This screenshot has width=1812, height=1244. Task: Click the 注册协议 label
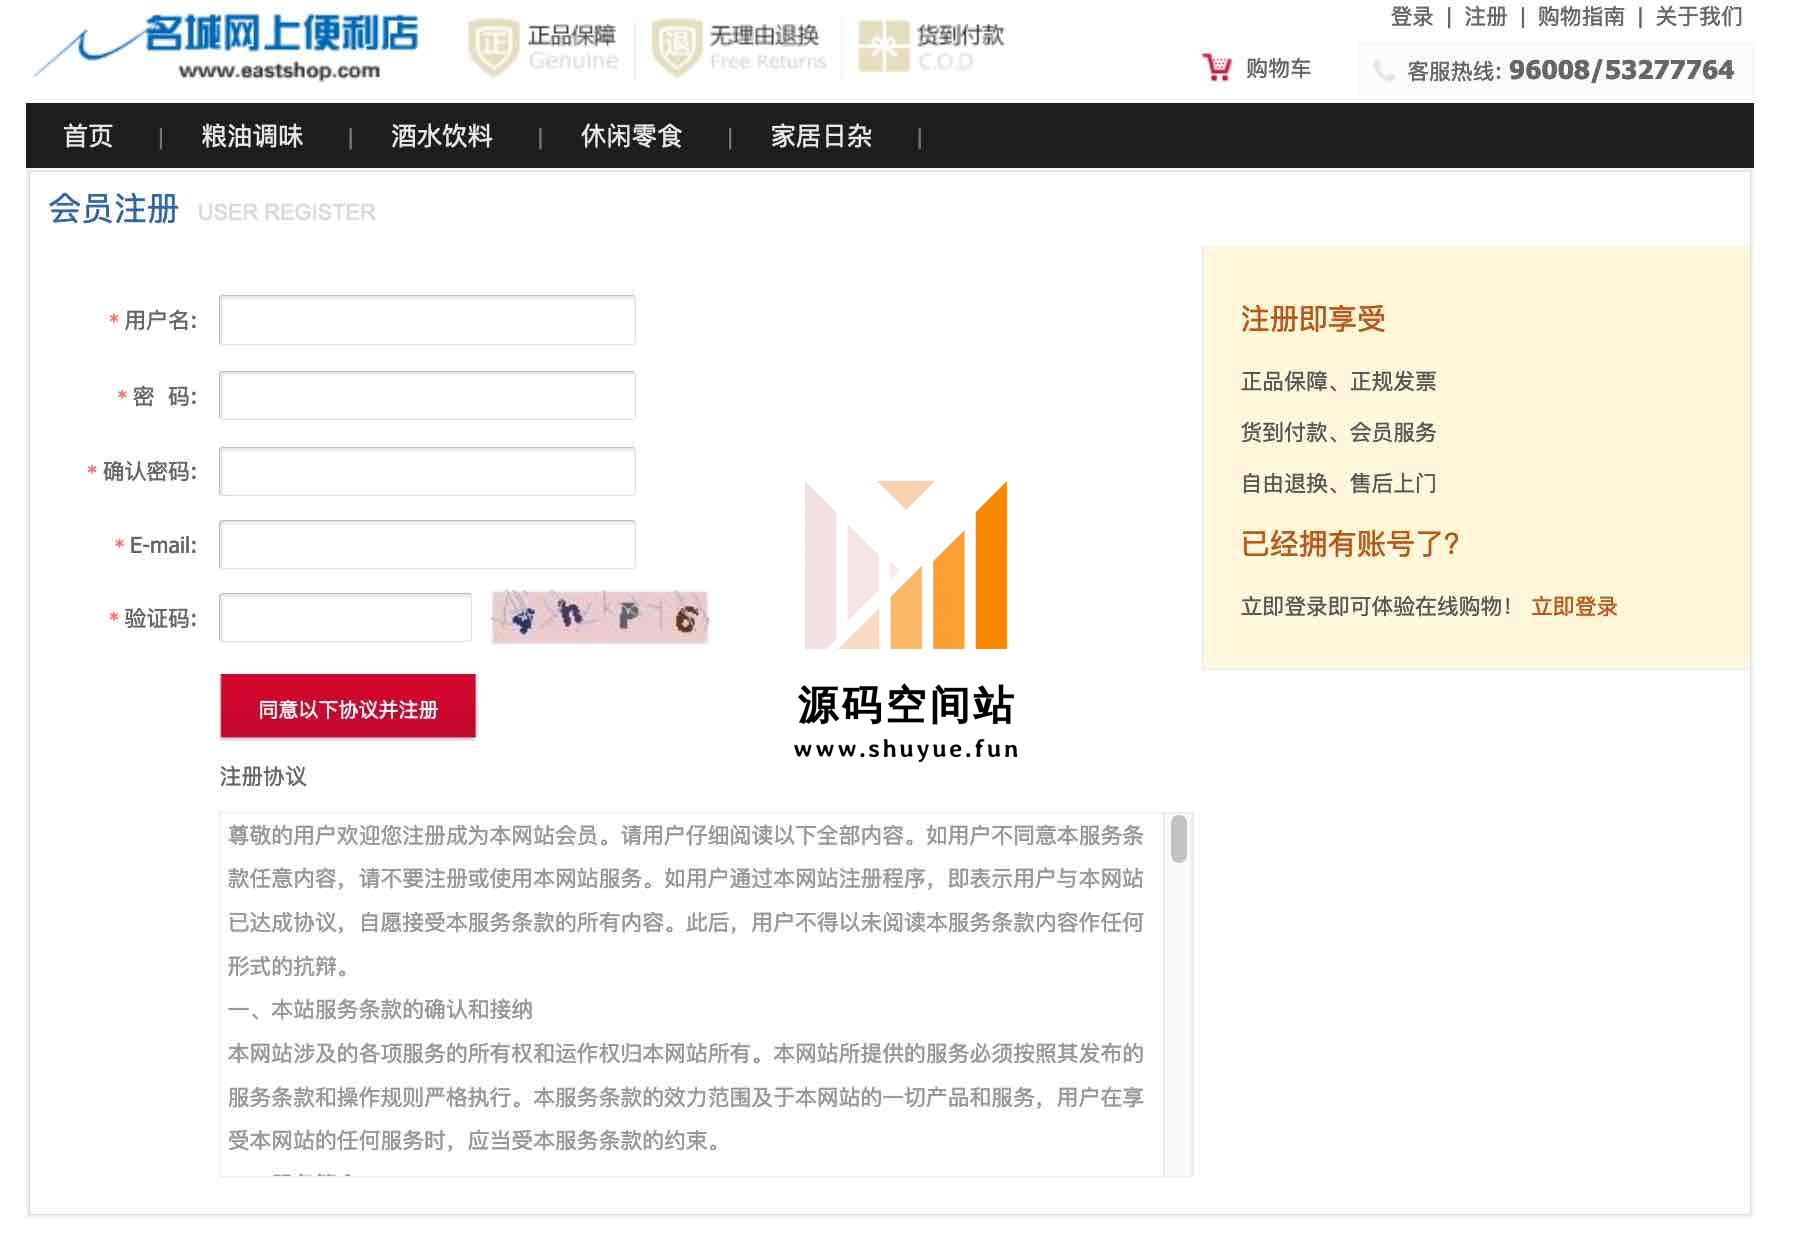click(263, 777)
